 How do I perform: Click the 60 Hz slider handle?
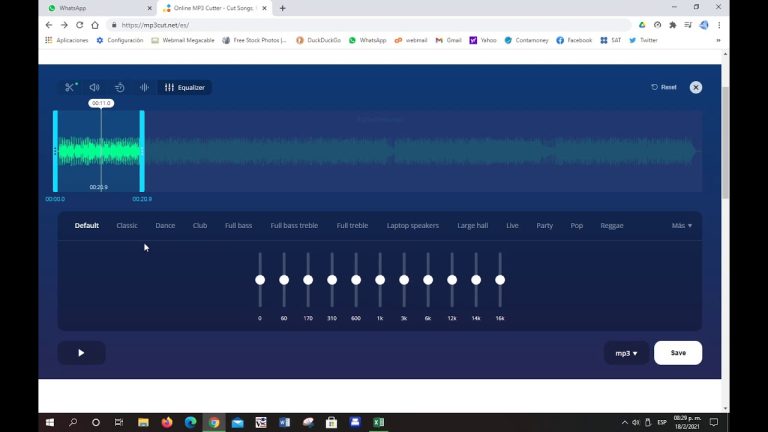[284, 280]
